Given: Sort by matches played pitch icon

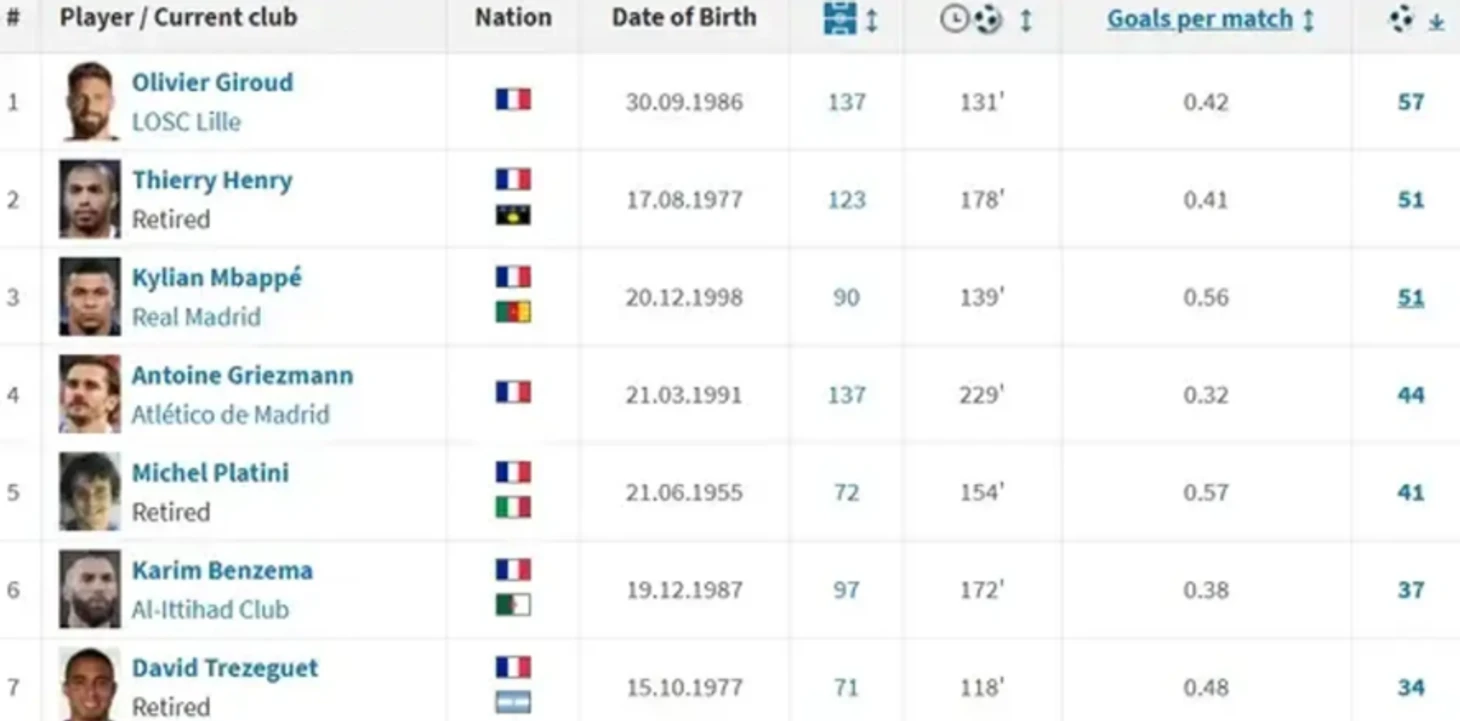Looking at the screenshot, I should [x=840, y=18].
